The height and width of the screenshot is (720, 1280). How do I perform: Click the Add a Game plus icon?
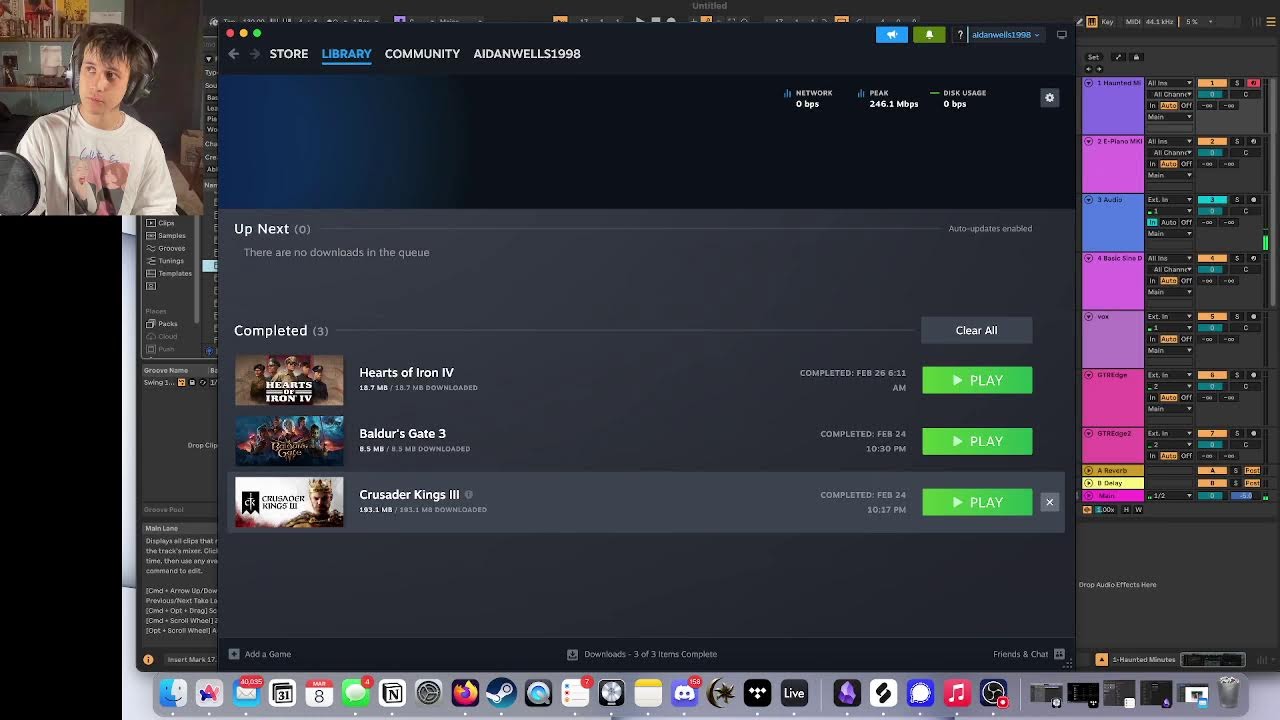tap(234, 654)
